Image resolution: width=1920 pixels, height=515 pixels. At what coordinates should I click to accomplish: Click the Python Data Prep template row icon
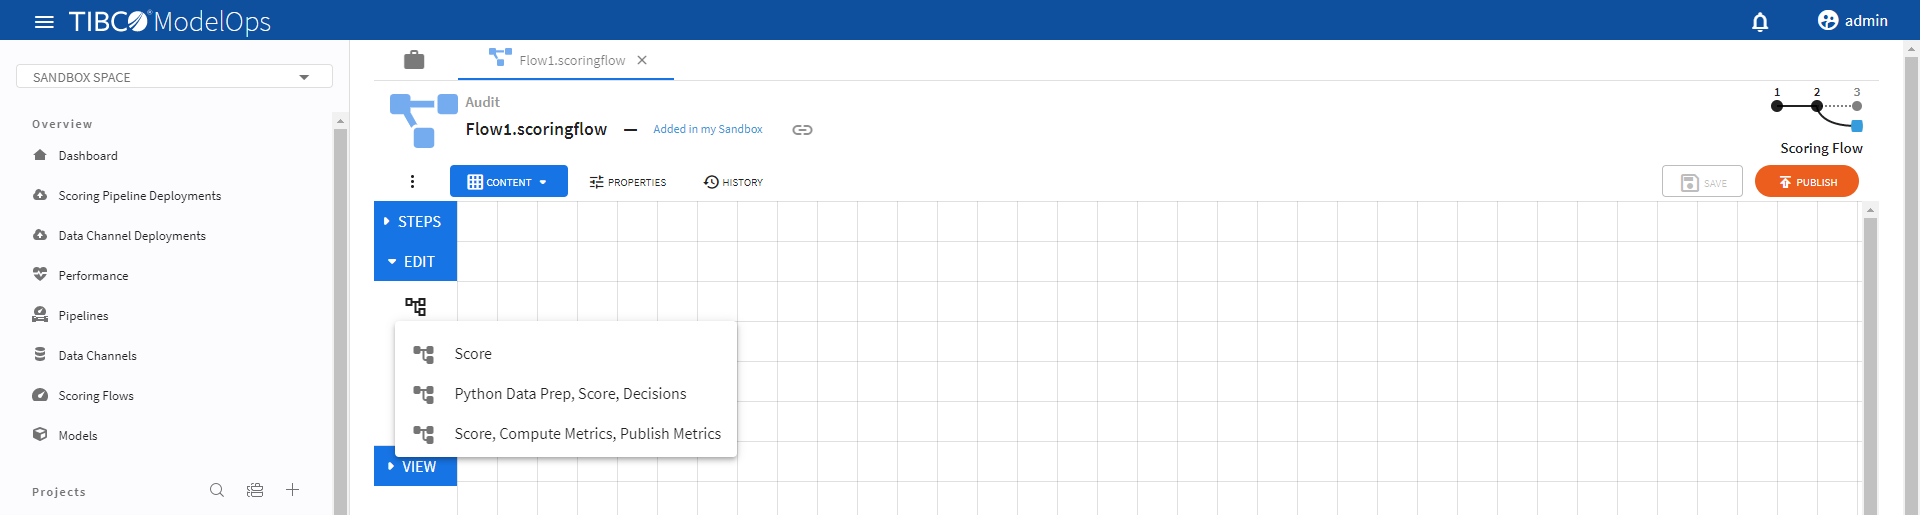[424, 394]
